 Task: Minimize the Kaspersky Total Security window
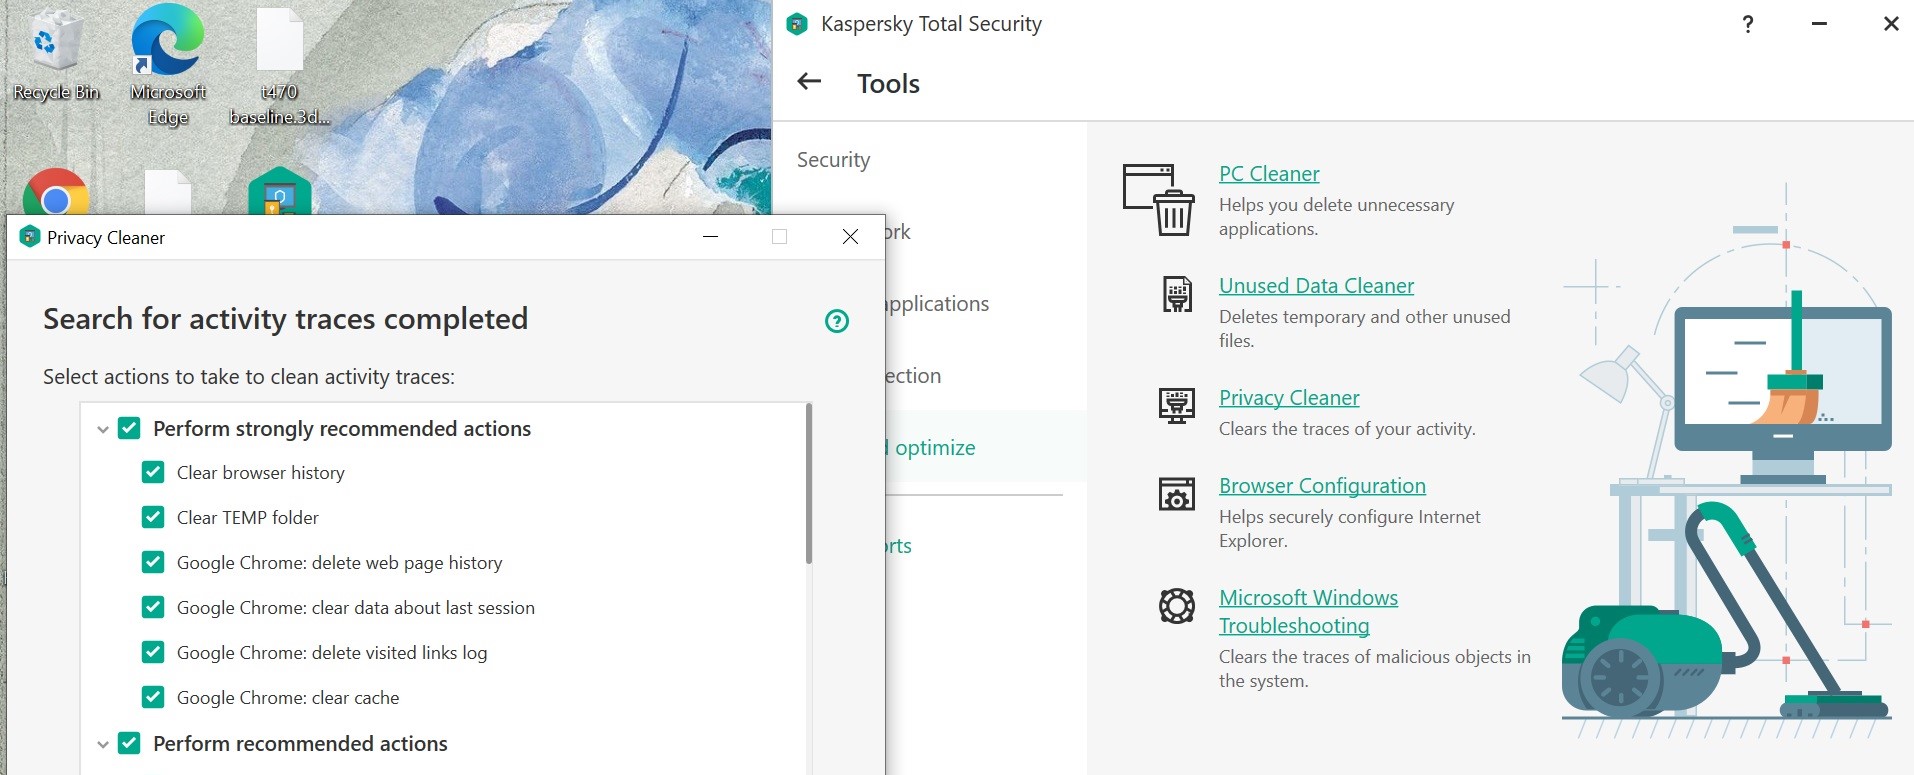point(1820,24)
